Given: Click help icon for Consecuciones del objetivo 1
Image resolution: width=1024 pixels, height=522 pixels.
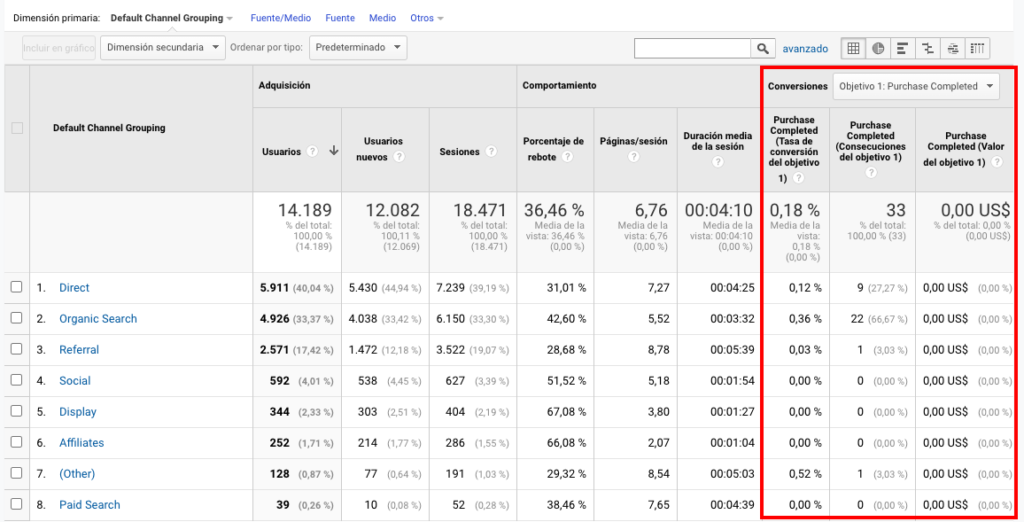Looking at the screenshot, I should point(871,172).
